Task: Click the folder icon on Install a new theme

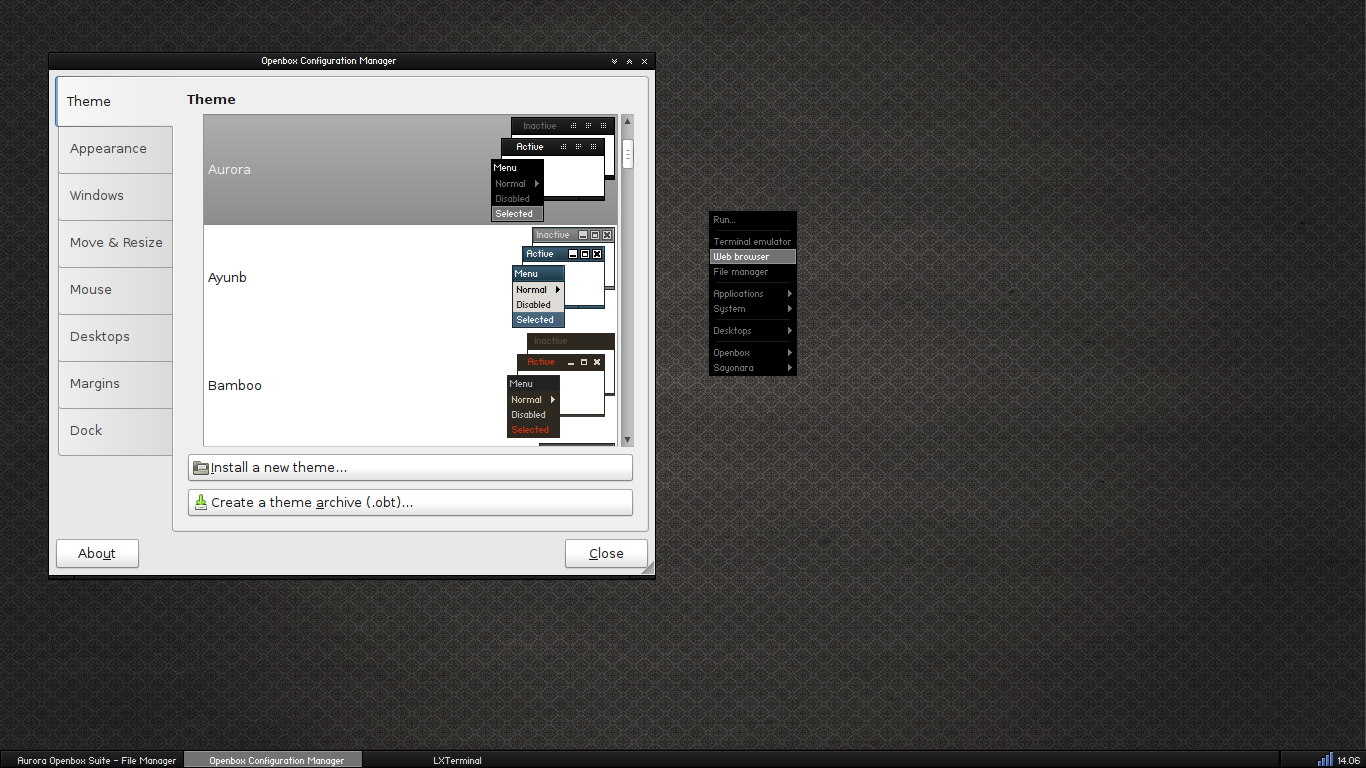Action: coord(200,467)
